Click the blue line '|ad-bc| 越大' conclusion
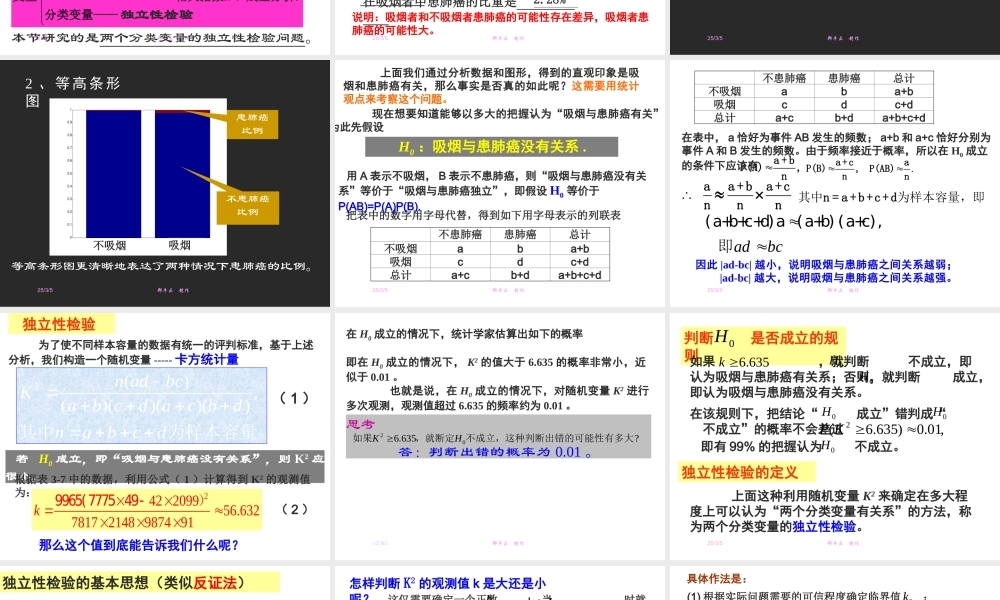 coord(835,278)
